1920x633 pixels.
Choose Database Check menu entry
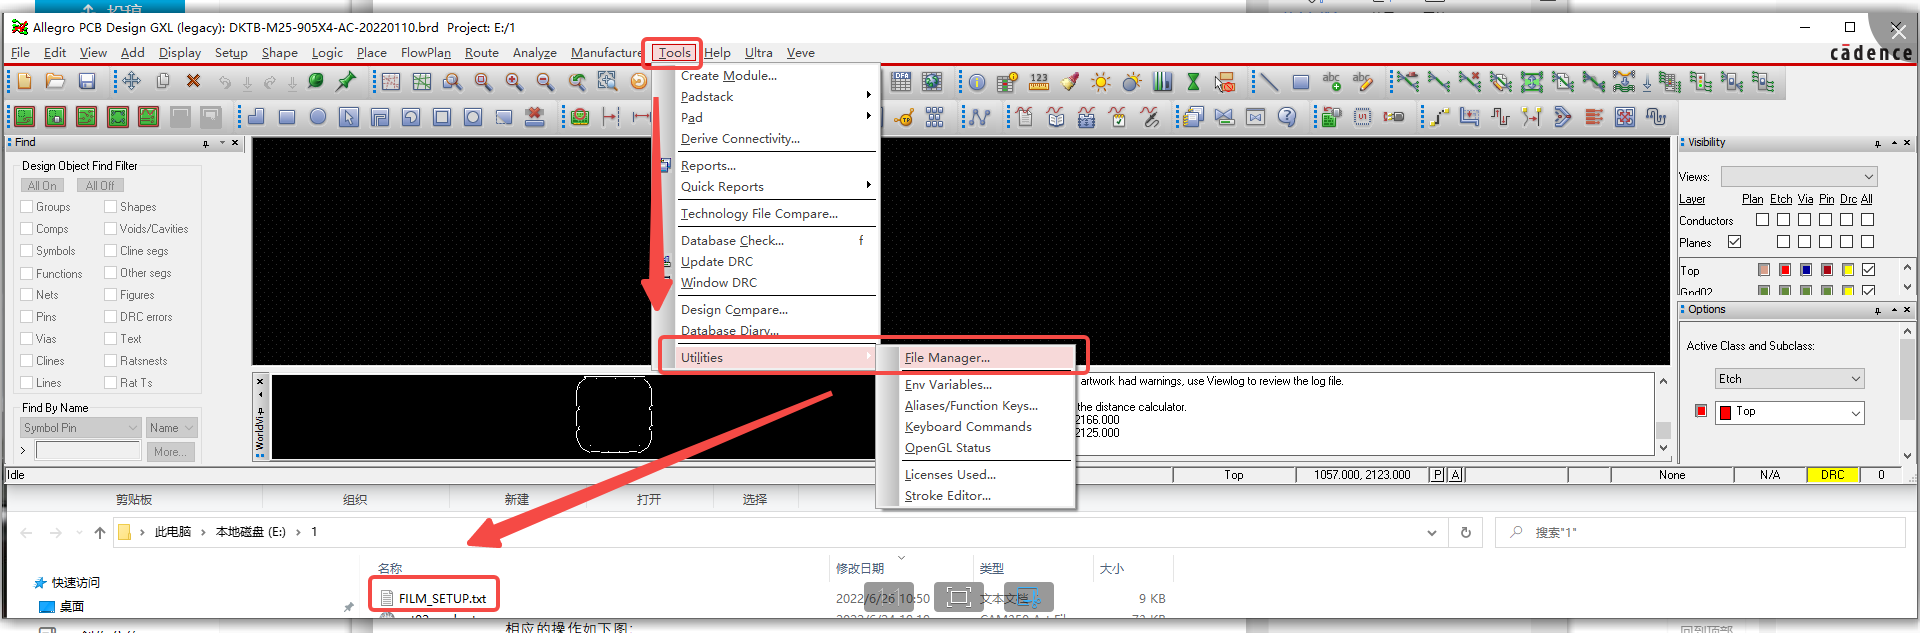coord(732,241)
